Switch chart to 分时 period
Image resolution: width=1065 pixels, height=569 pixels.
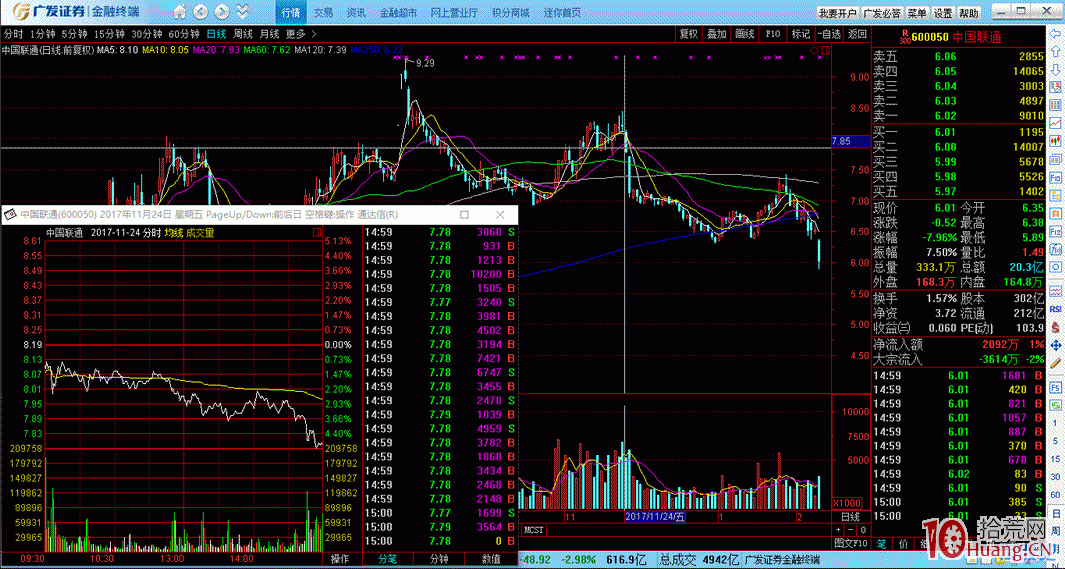coord(12,33)
